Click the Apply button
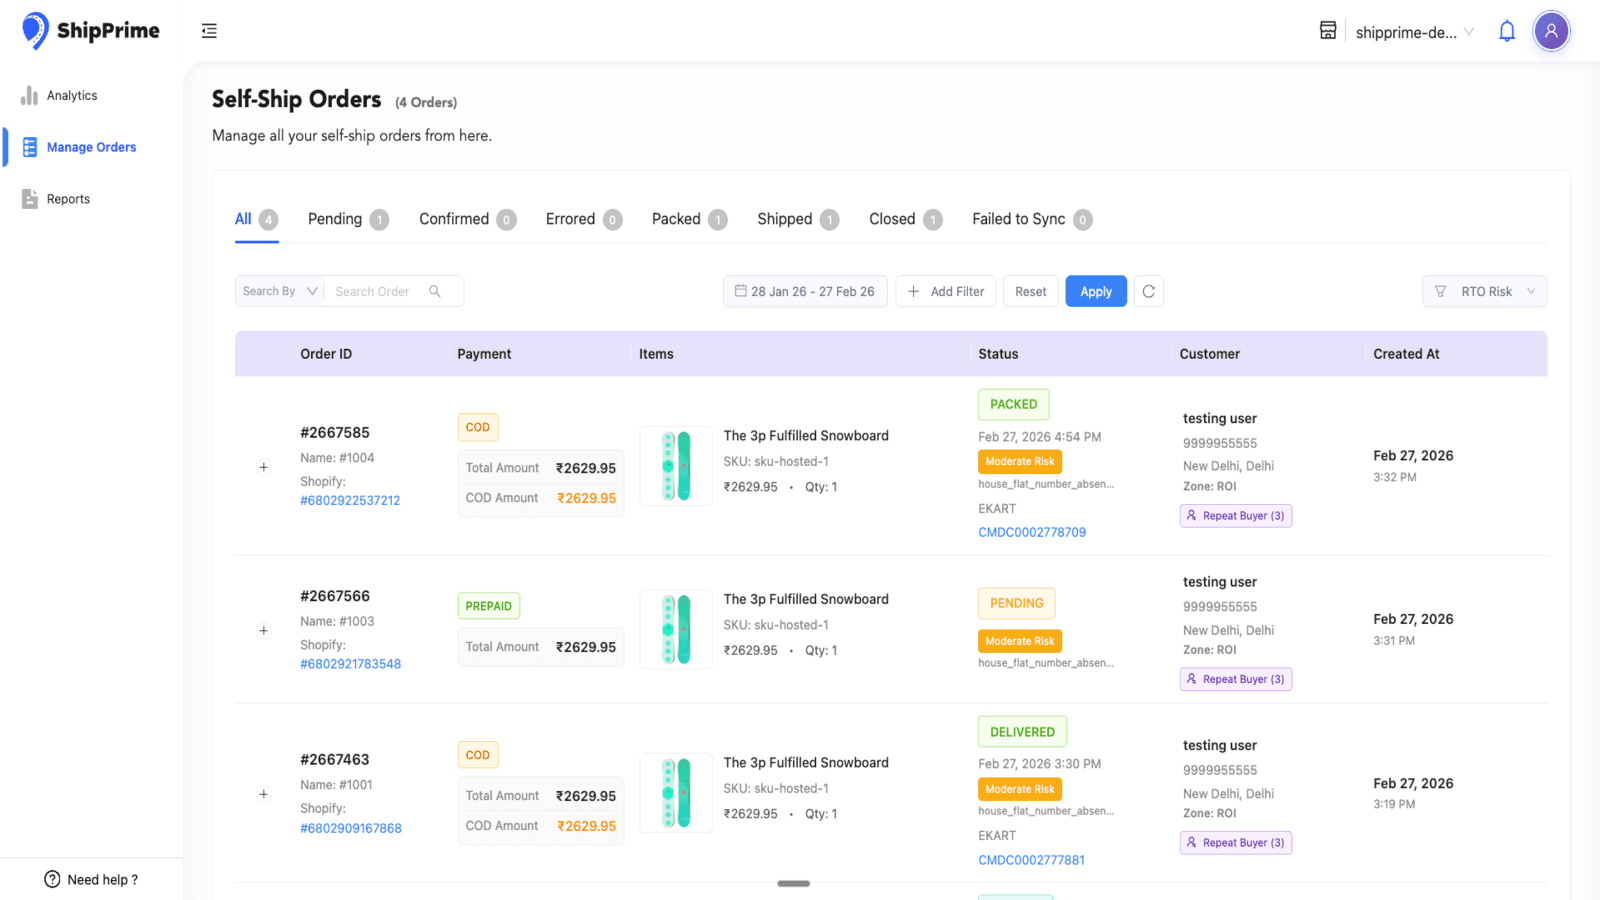Screen dimensions: 1600x900 1096,291
